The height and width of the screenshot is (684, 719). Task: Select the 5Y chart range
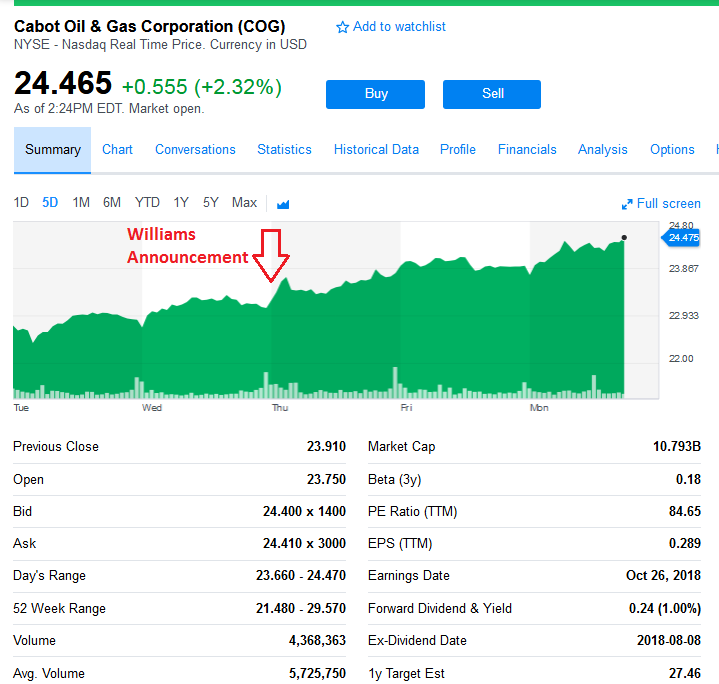(210, 202)
